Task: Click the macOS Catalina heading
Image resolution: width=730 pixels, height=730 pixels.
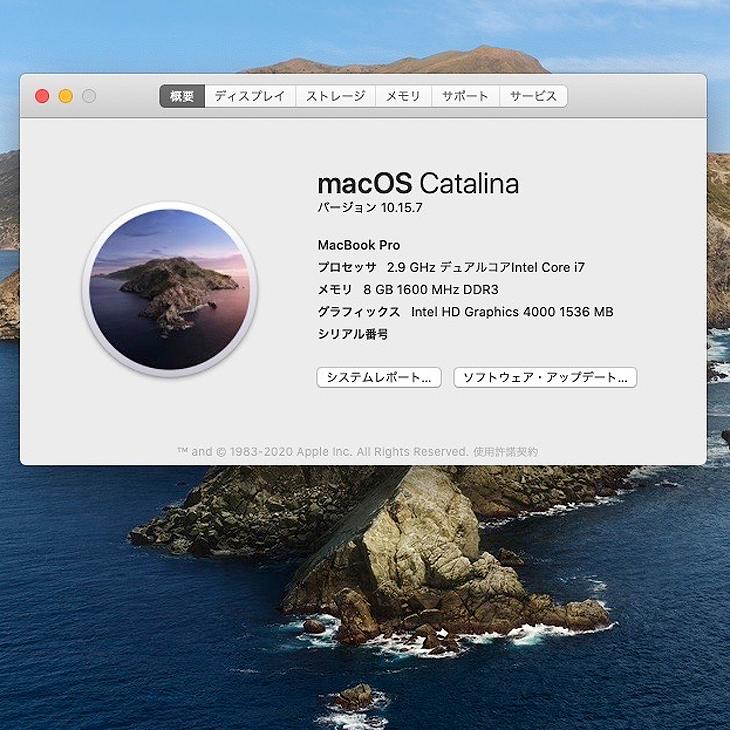Action: point(417,184)
